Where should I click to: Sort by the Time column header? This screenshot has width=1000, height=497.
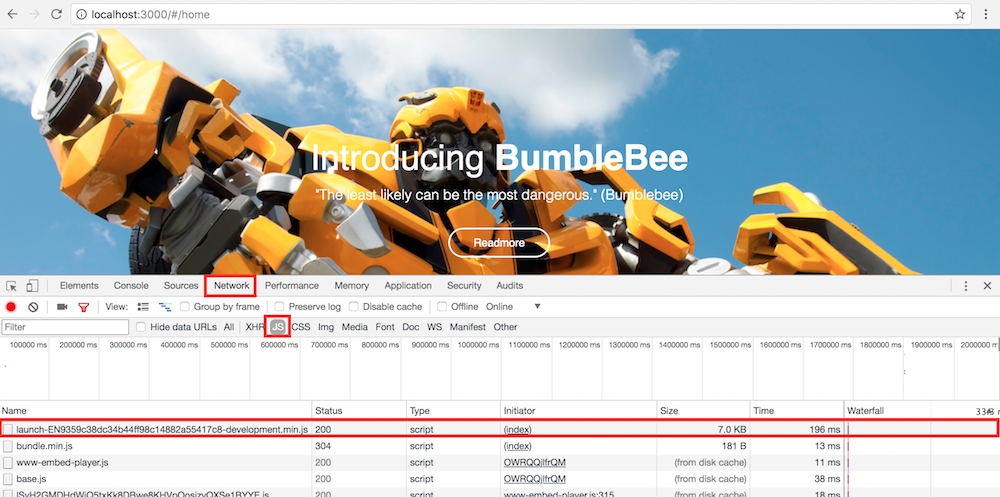(797, 411)
